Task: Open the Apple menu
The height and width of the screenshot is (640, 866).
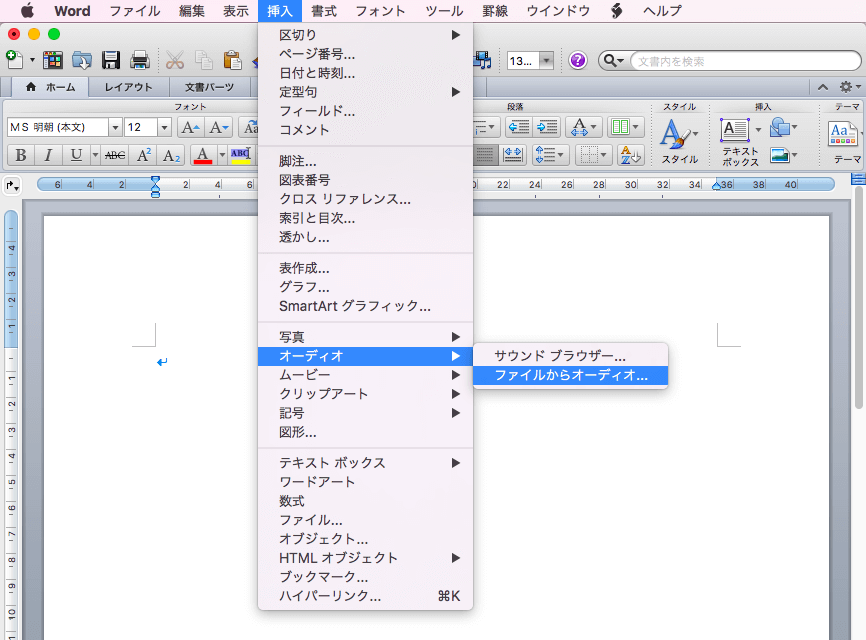Action: point(27,10)
